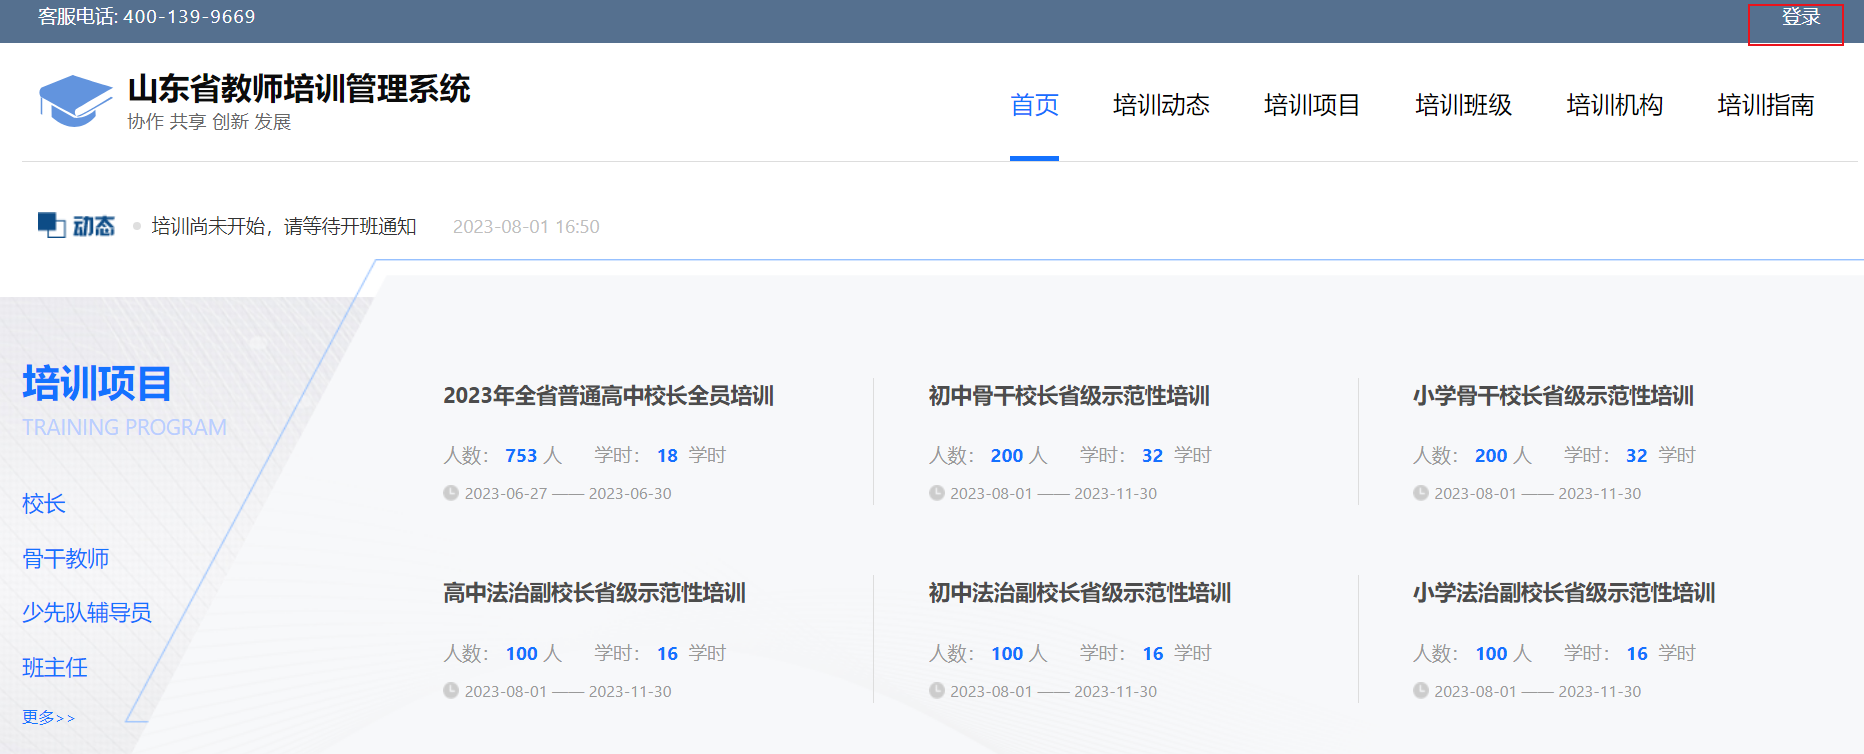1864x754 pixels.
Task: Open 小学骨干校长省级示范性培训 project
Action: coord(1553,396)
